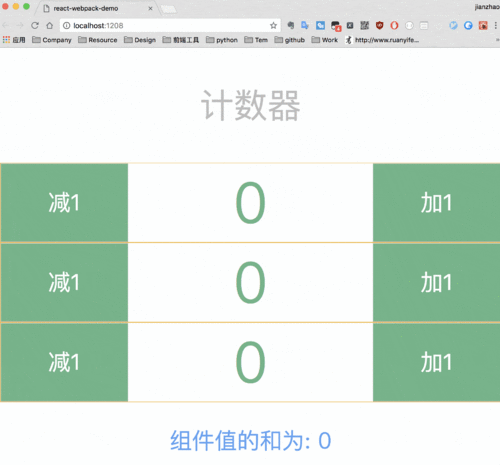Open the blue square extension icon
Screen dimensions: 500x465
tap(320, 25)
